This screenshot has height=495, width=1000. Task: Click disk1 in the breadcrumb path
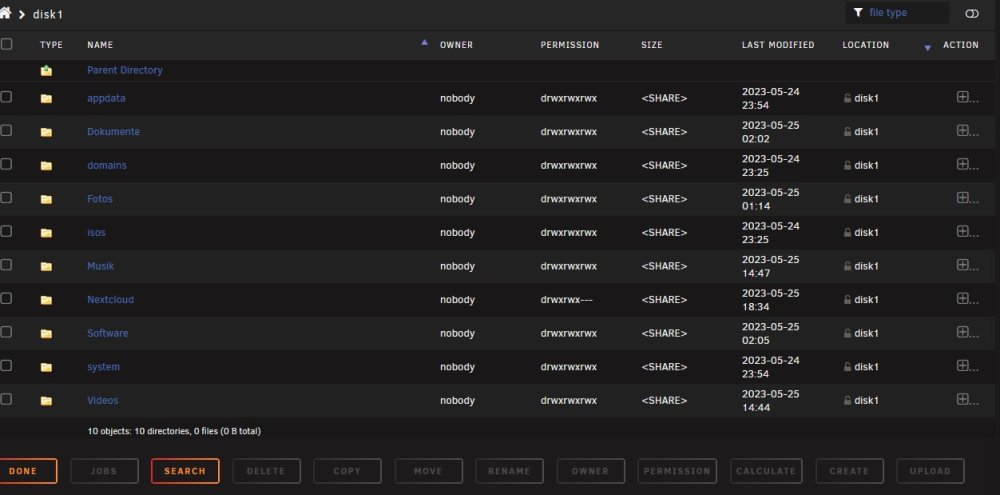click(x=48, y=14)
